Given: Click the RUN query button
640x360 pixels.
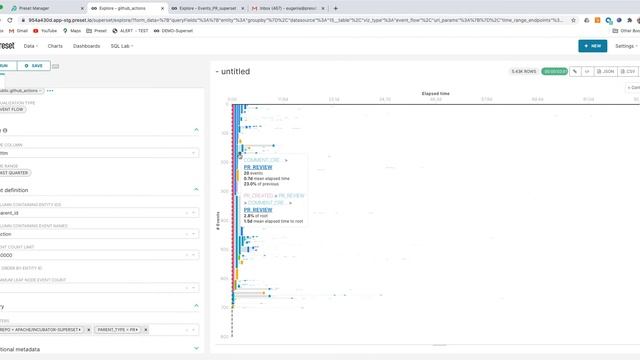Looking at the screenshot, I should click(8, 66).
